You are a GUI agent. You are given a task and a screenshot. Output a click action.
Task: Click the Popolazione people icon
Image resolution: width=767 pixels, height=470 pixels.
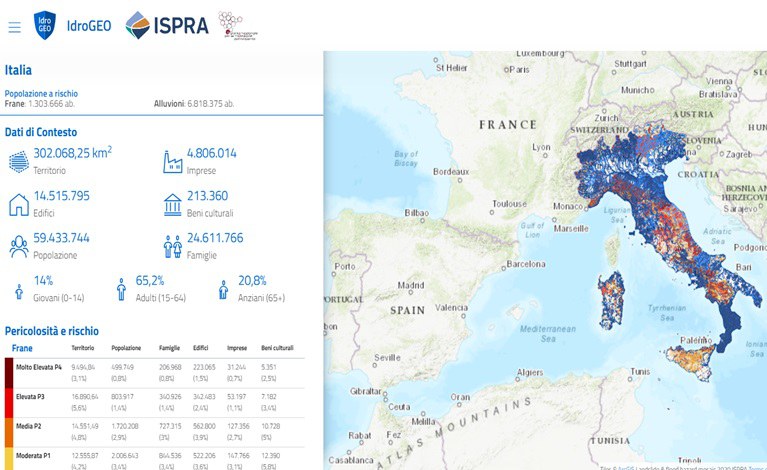pyautogui.click(x=19, y=246)
